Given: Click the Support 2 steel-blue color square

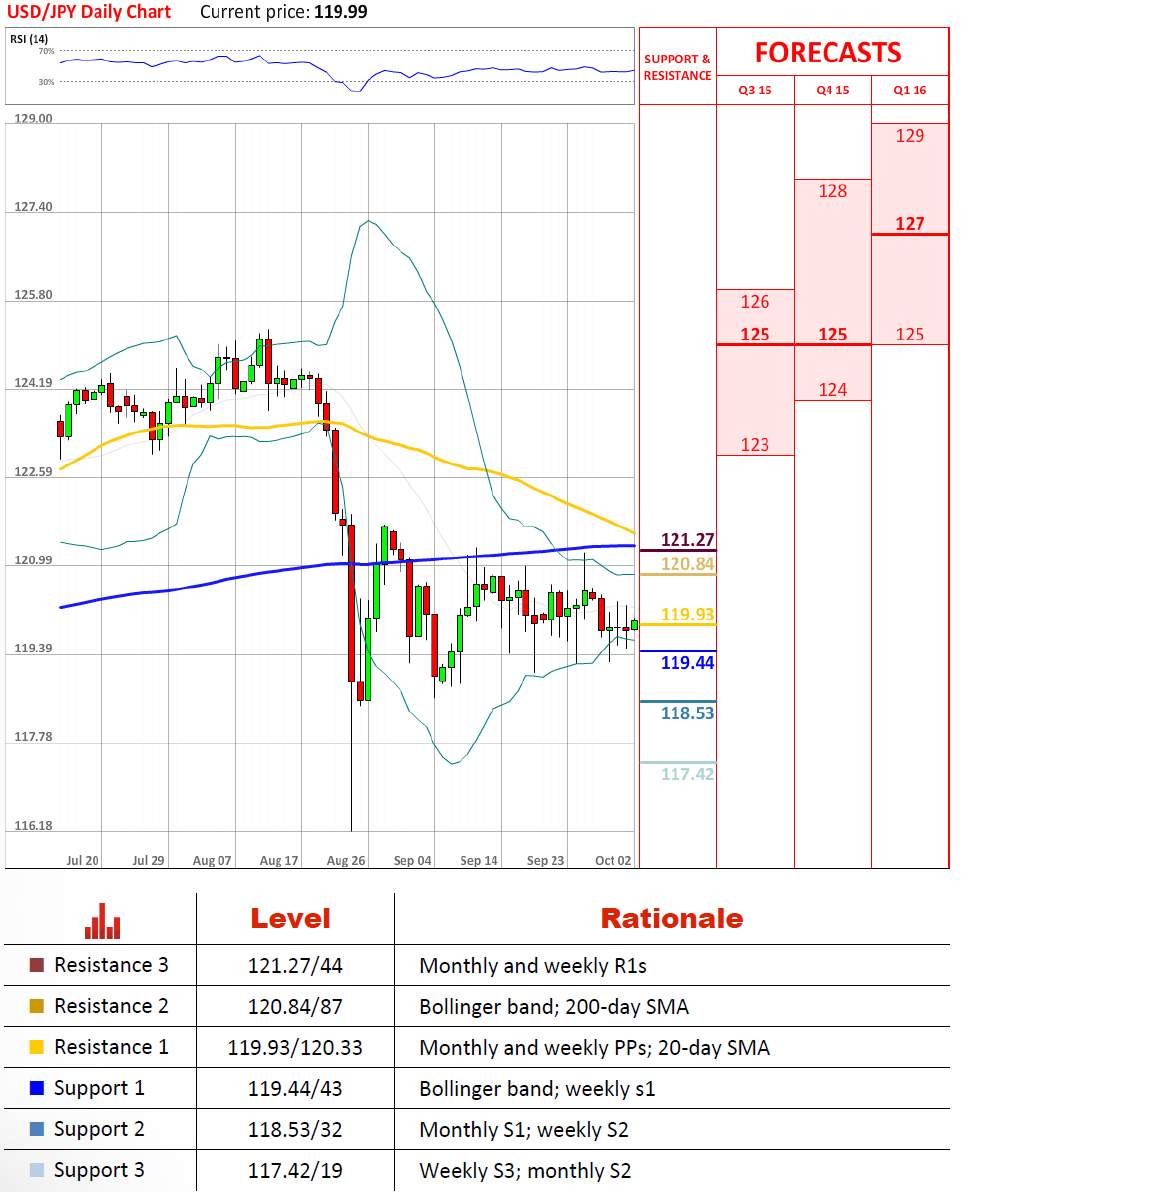Looking at the screenshot, I should pyautogui.click(x=36, y=1129).
